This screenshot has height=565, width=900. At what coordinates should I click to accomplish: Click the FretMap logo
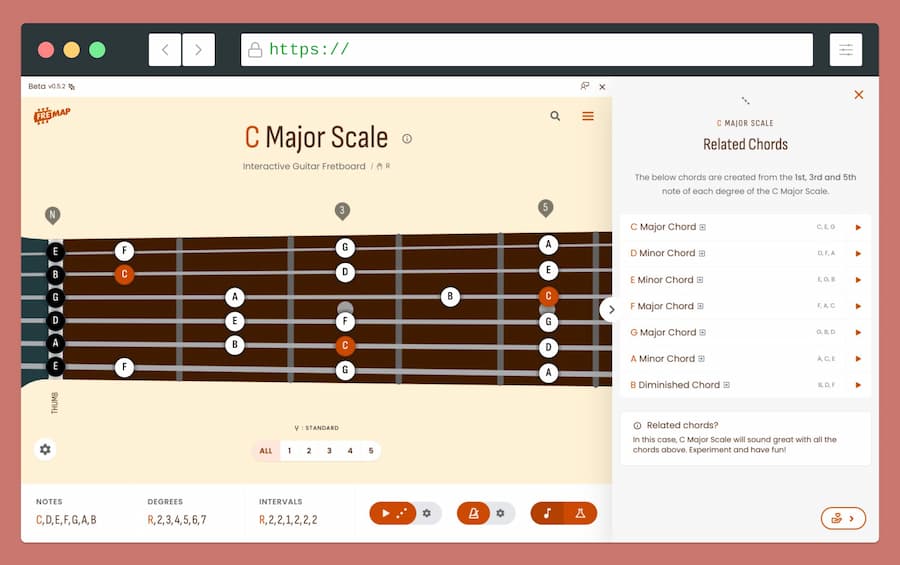pos(51,116)
